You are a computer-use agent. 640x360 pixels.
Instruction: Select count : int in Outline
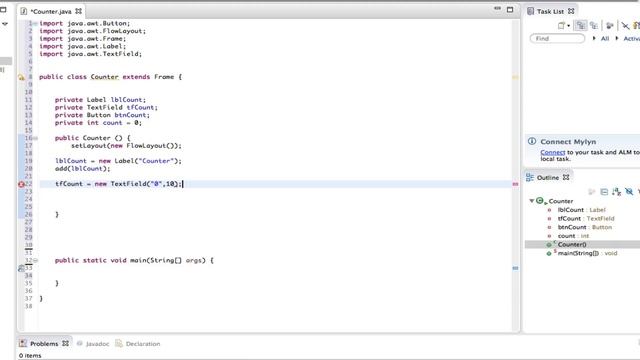pyautogui.click(x=573, y=236)
